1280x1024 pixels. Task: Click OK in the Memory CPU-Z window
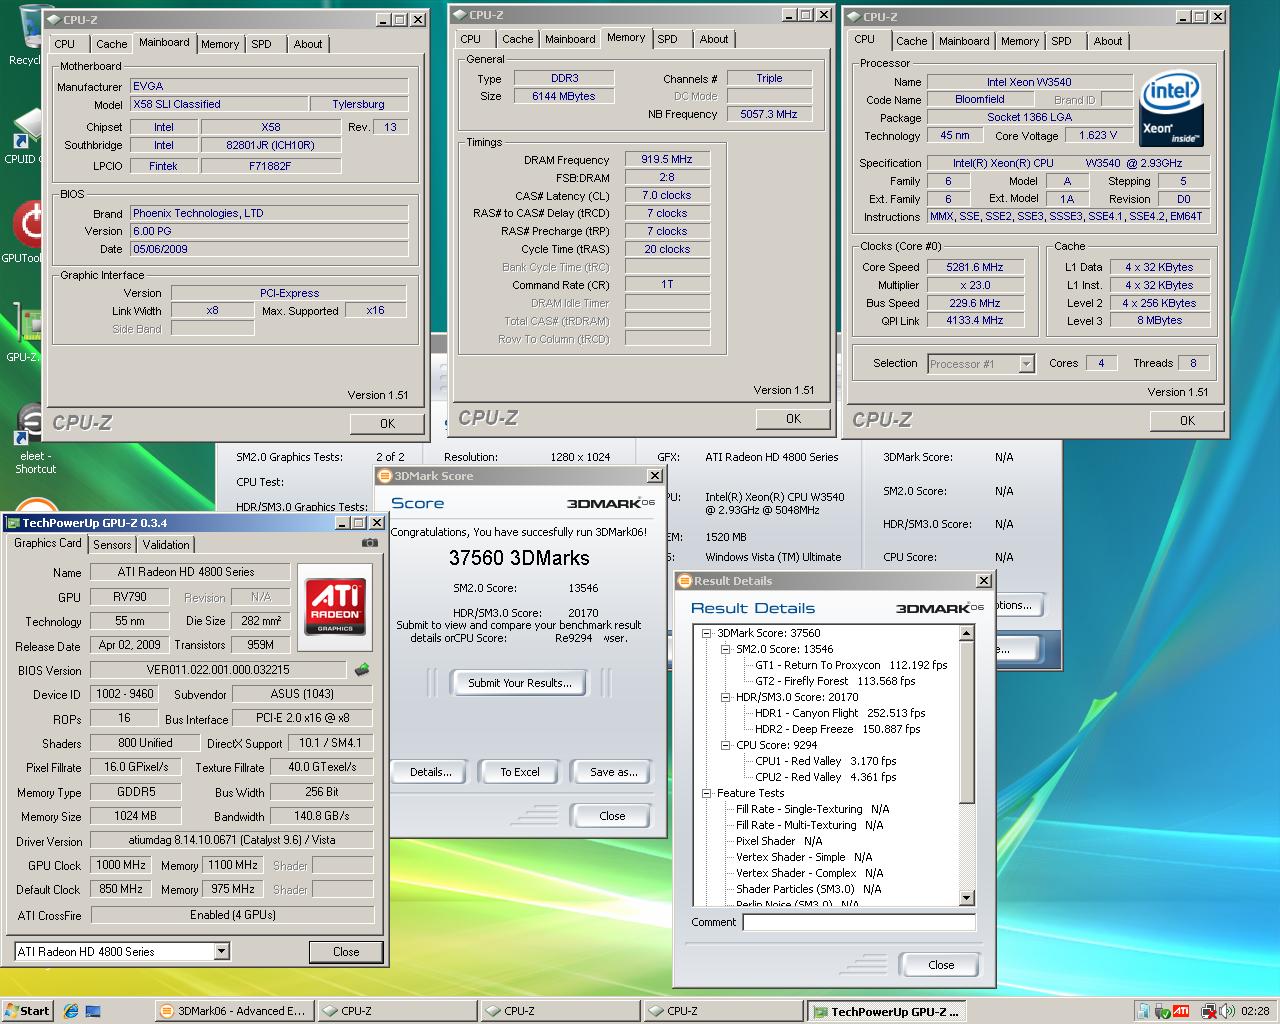pos(793,419)
